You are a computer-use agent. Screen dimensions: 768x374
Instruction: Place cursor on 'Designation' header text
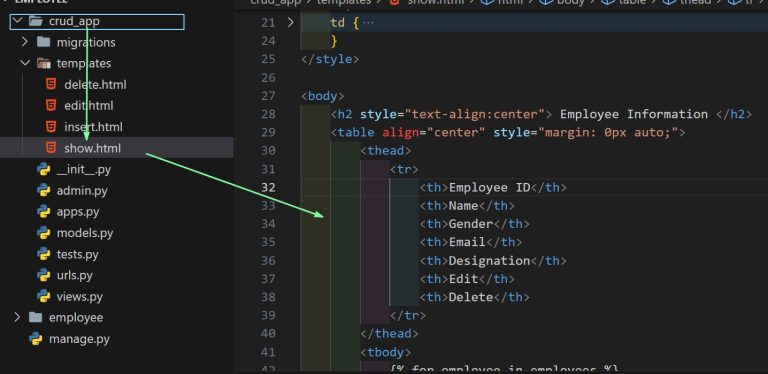click(x=490, y=260)
